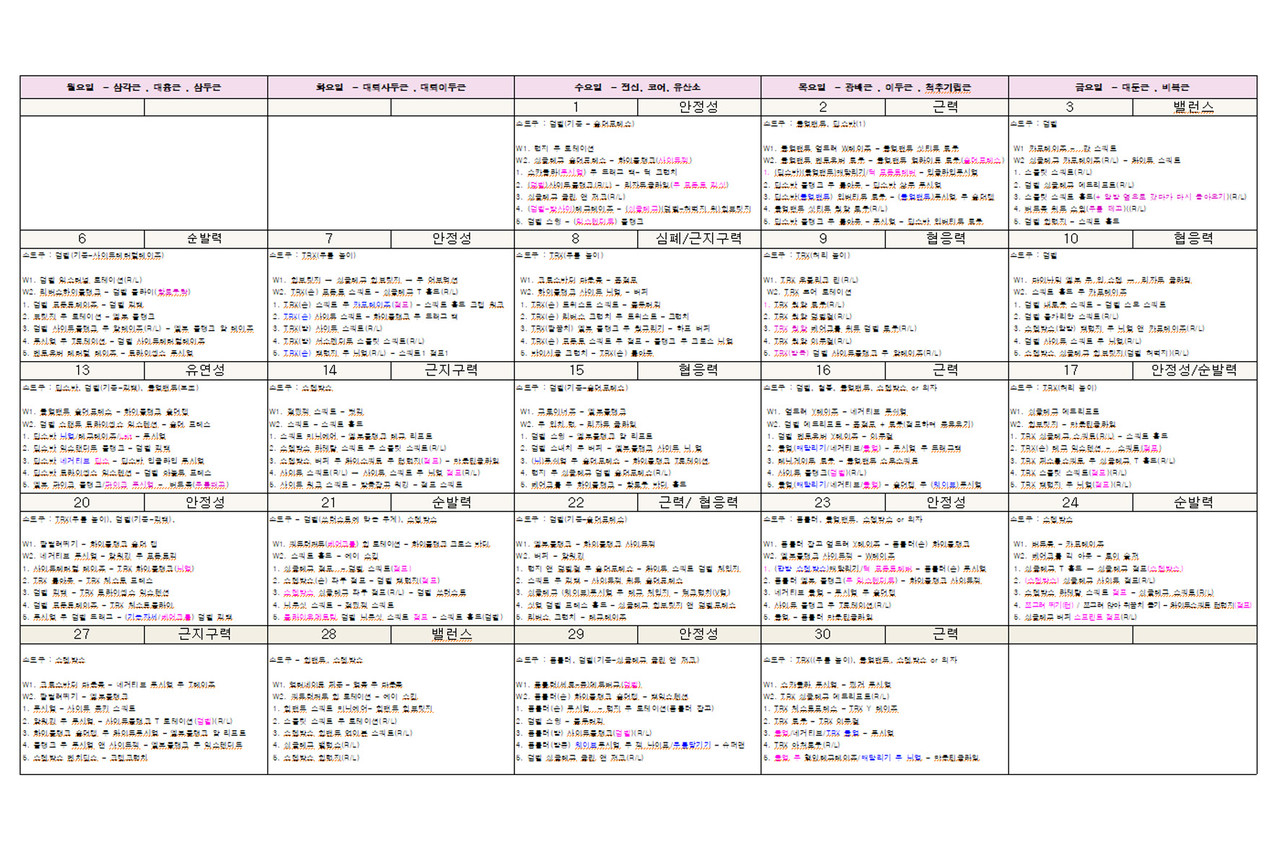
Task: Click the date number 22 cell
Action: [x=576, y=502]
